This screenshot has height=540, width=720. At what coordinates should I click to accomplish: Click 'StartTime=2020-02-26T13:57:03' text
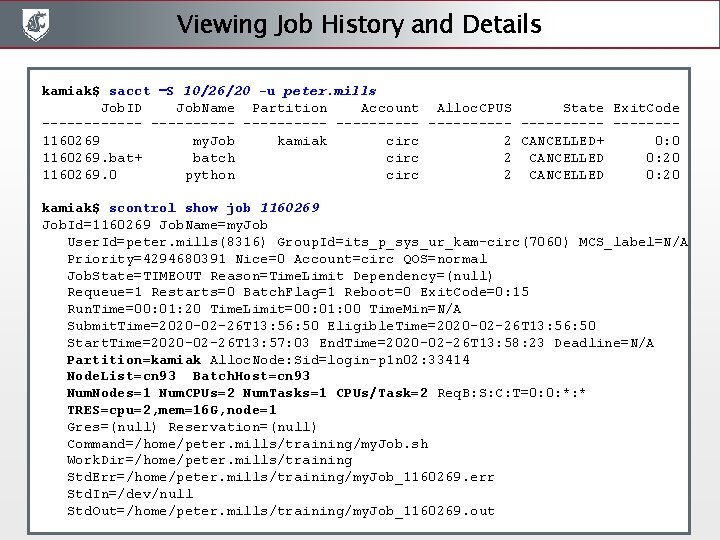[x=188, y=343]
